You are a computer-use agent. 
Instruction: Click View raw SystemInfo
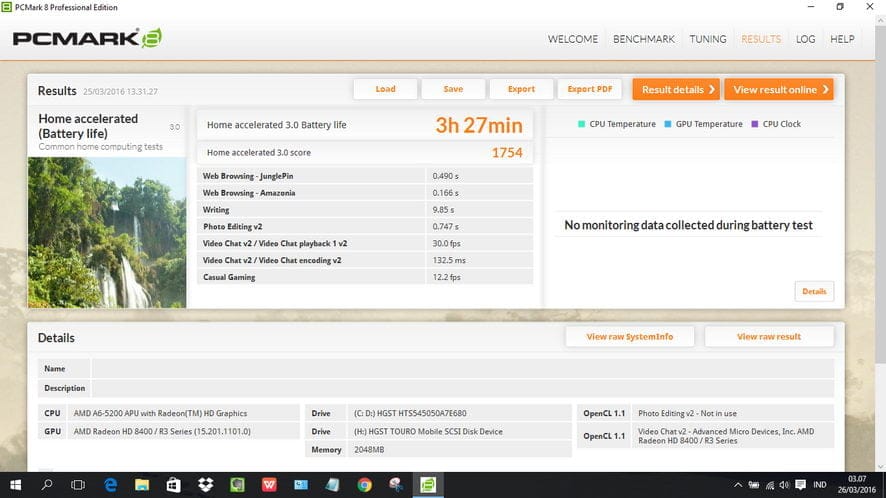click(629, 336)
